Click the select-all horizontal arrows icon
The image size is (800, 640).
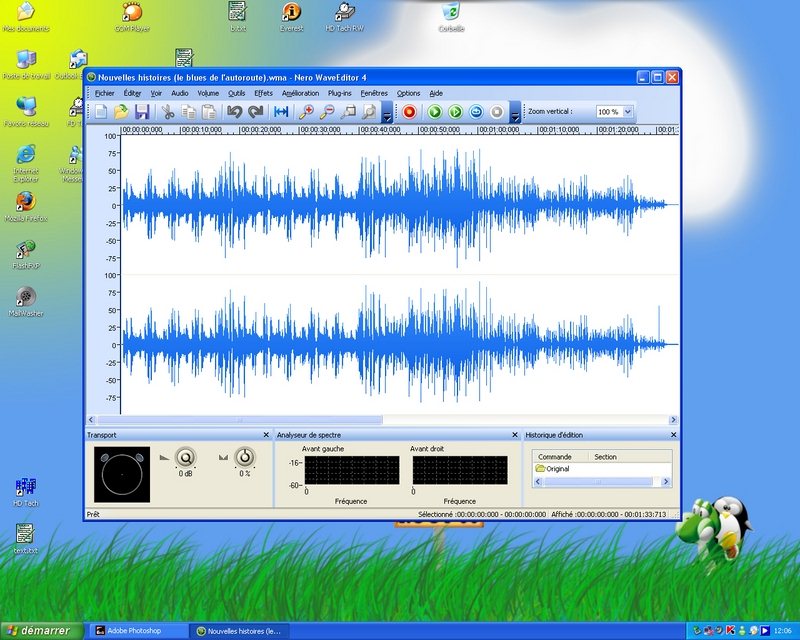point(281,112)
